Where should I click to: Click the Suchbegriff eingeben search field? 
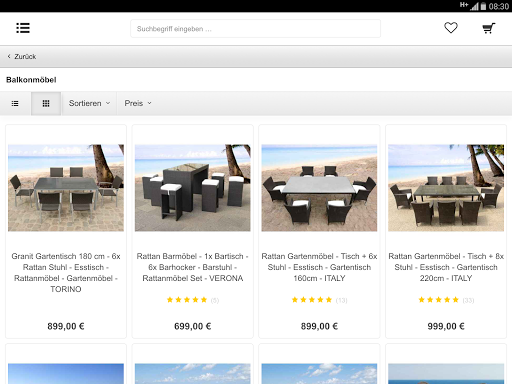pos(255,29)
